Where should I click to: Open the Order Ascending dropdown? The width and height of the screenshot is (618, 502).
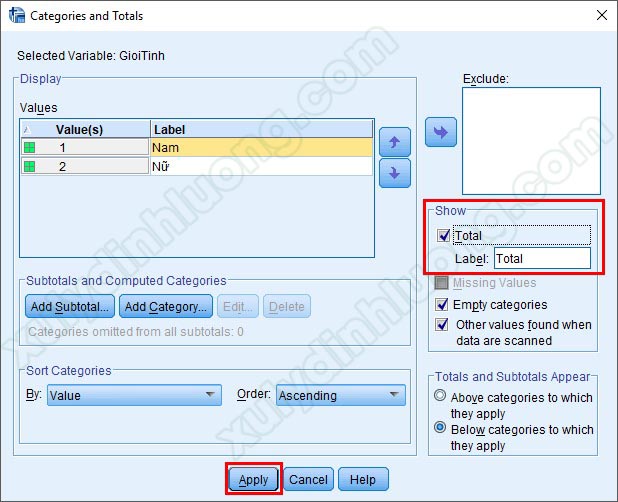point(341,395)
